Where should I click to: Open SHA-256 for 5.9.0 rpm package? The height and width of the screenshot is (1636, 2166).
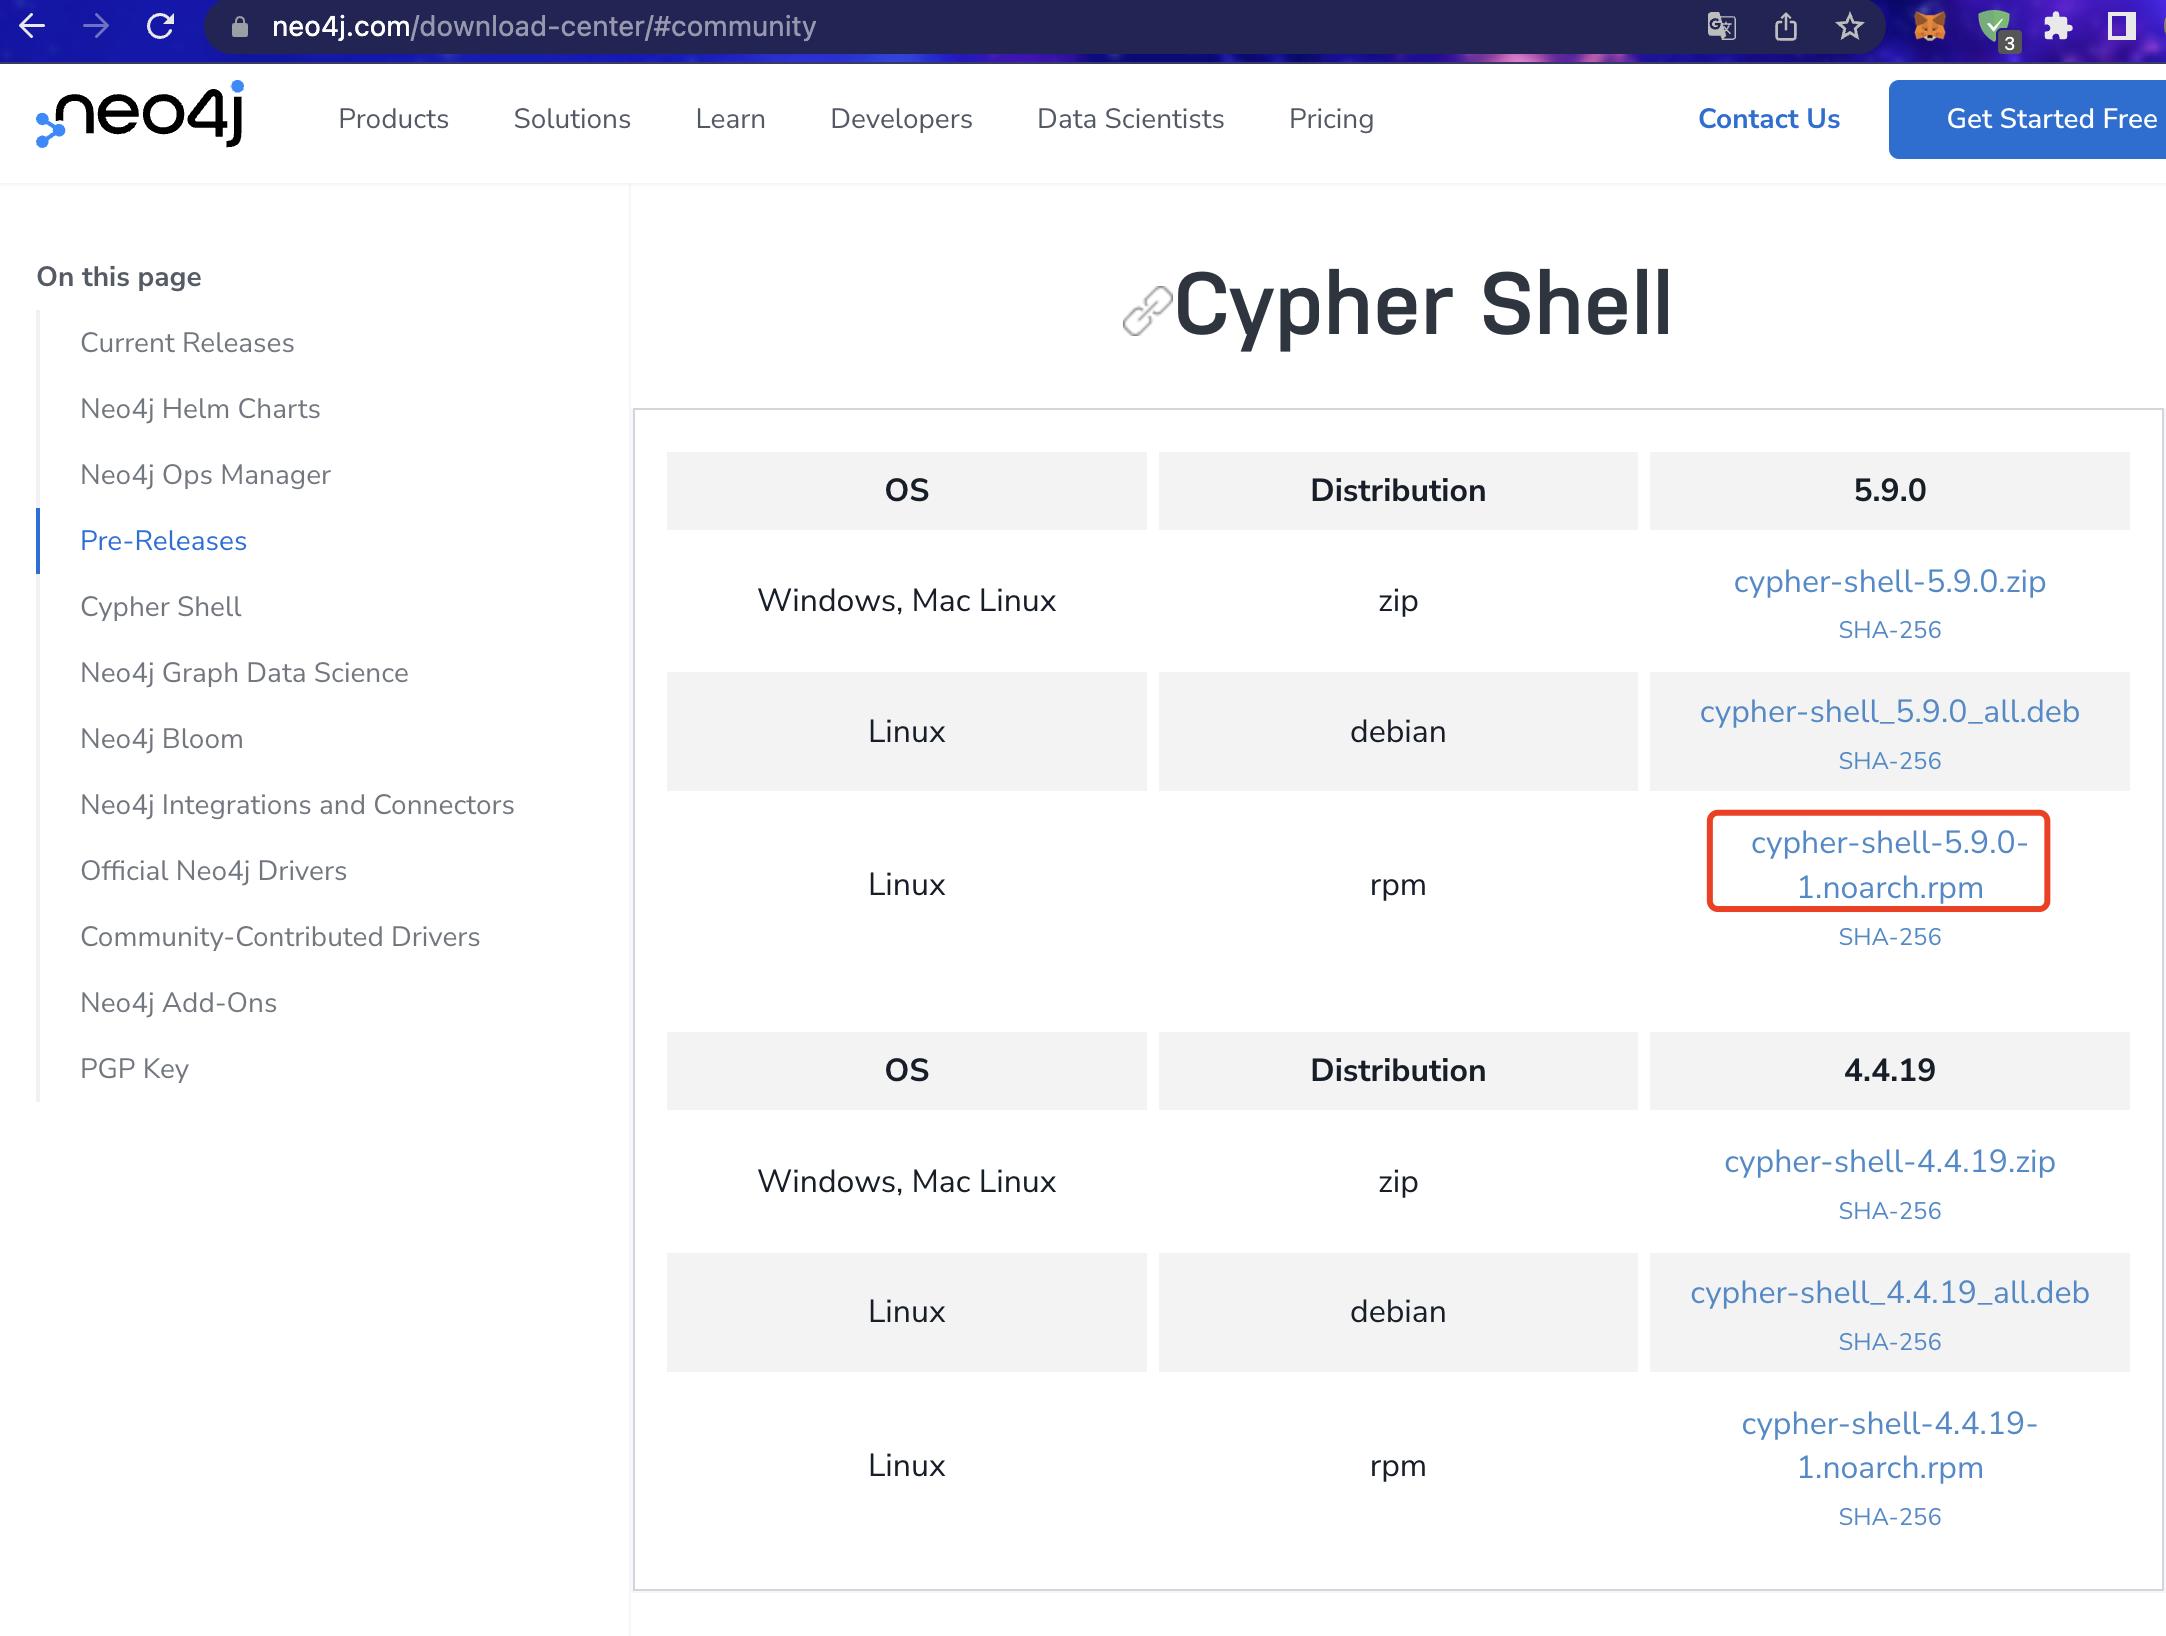click(x=1889, y=937)
